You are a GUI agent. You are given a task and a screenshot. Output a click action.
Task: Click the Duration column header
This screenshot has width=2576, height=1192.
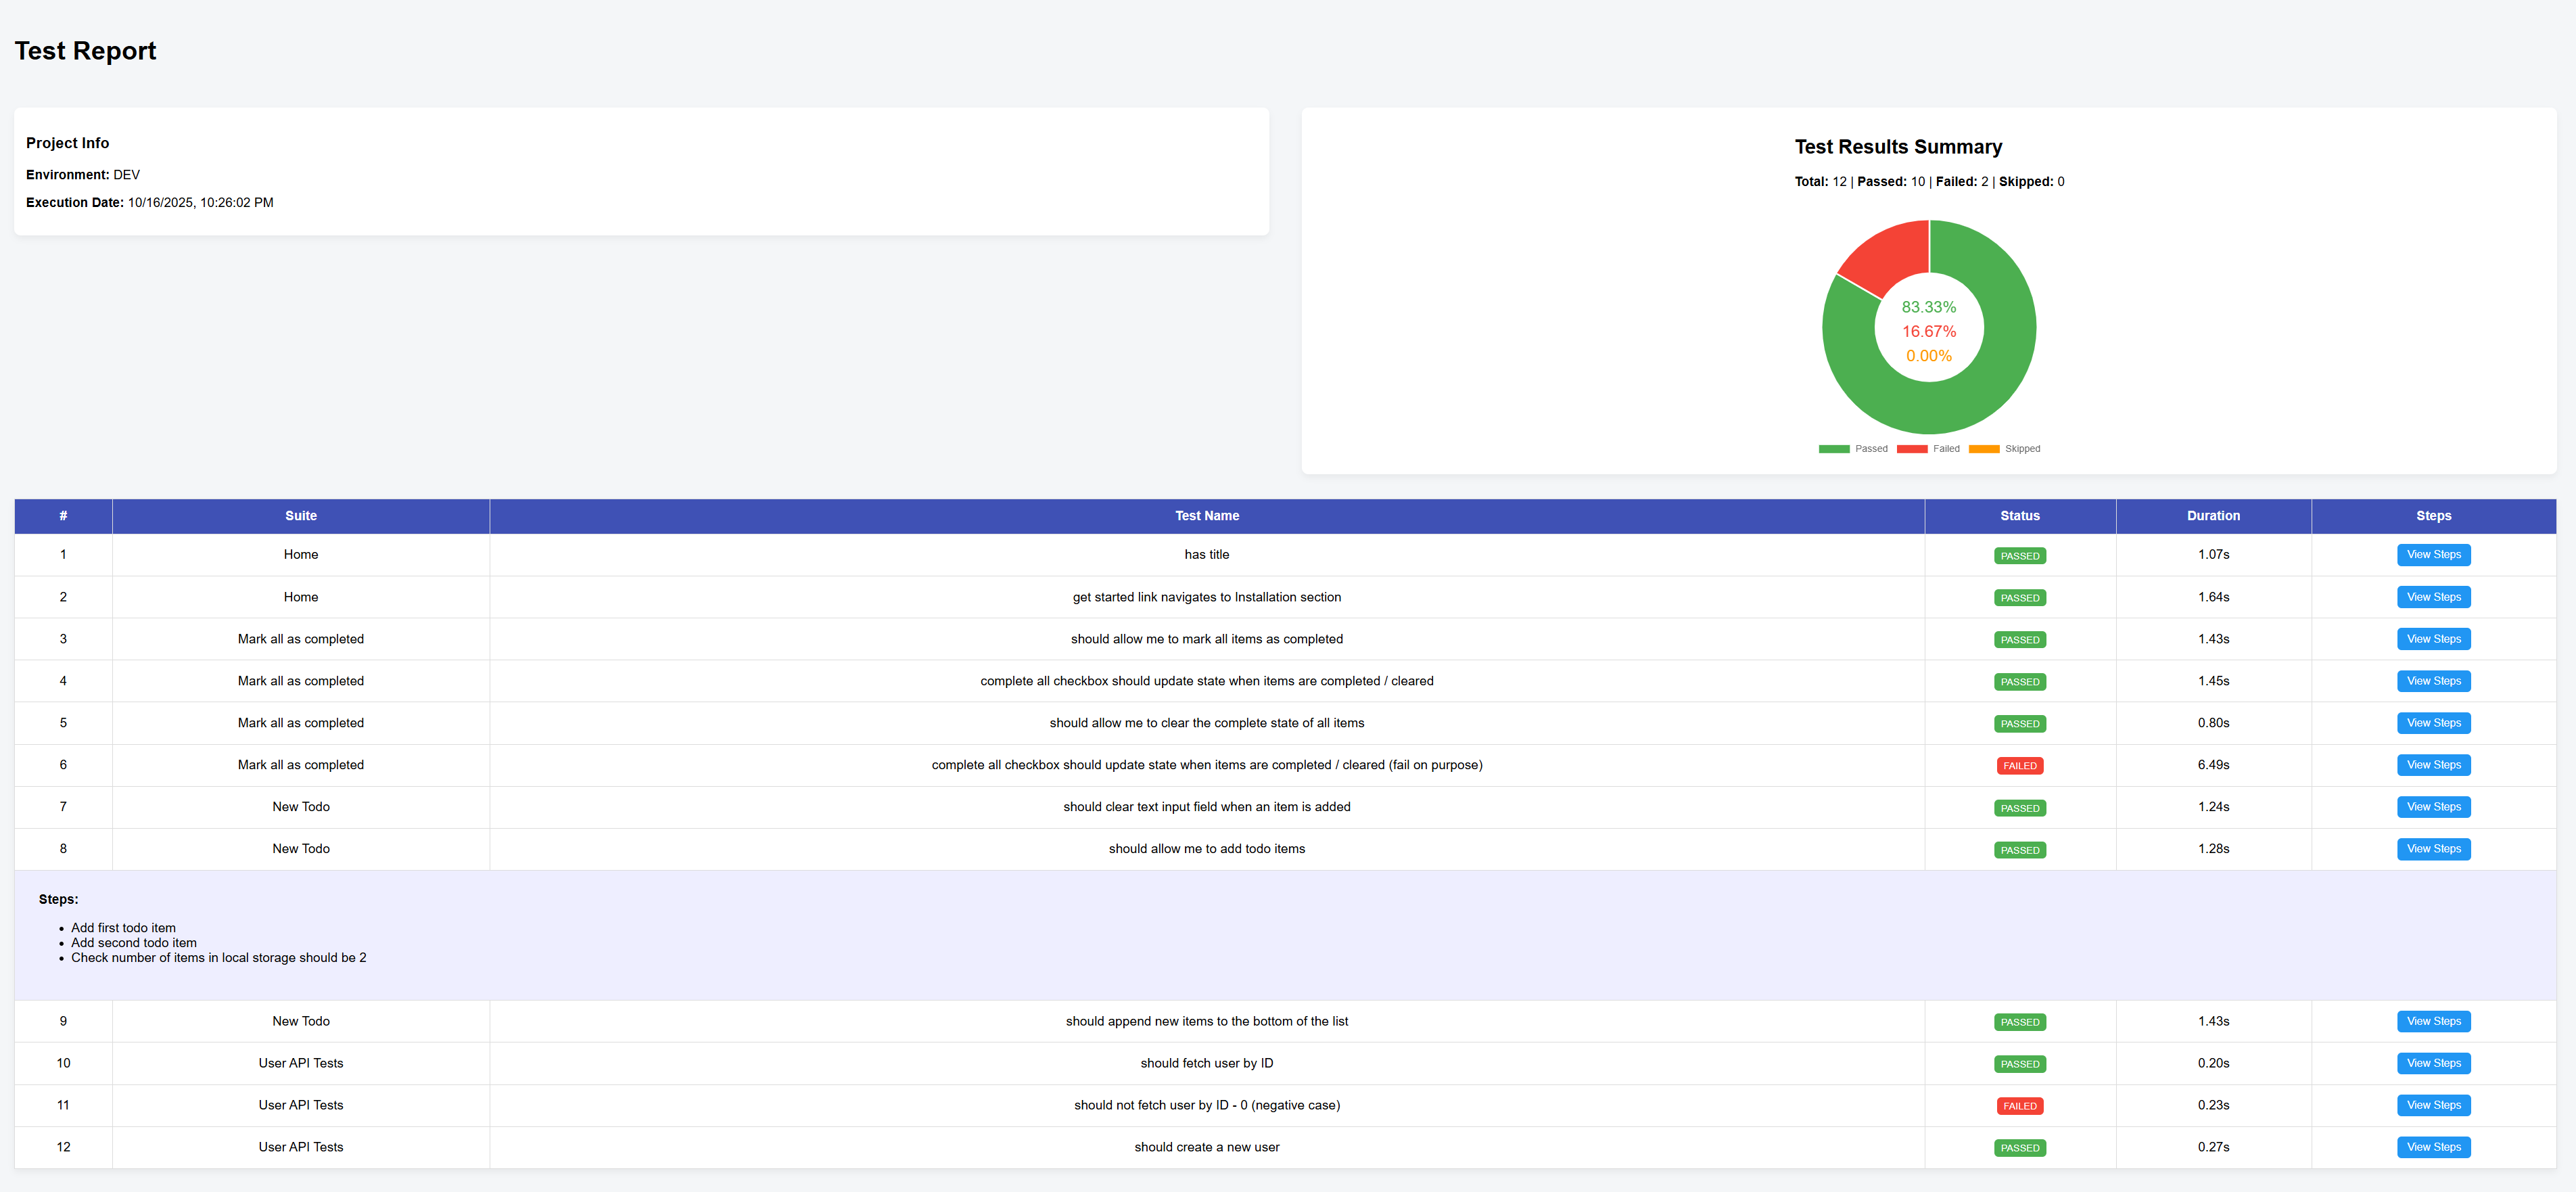pos(2213,516)
